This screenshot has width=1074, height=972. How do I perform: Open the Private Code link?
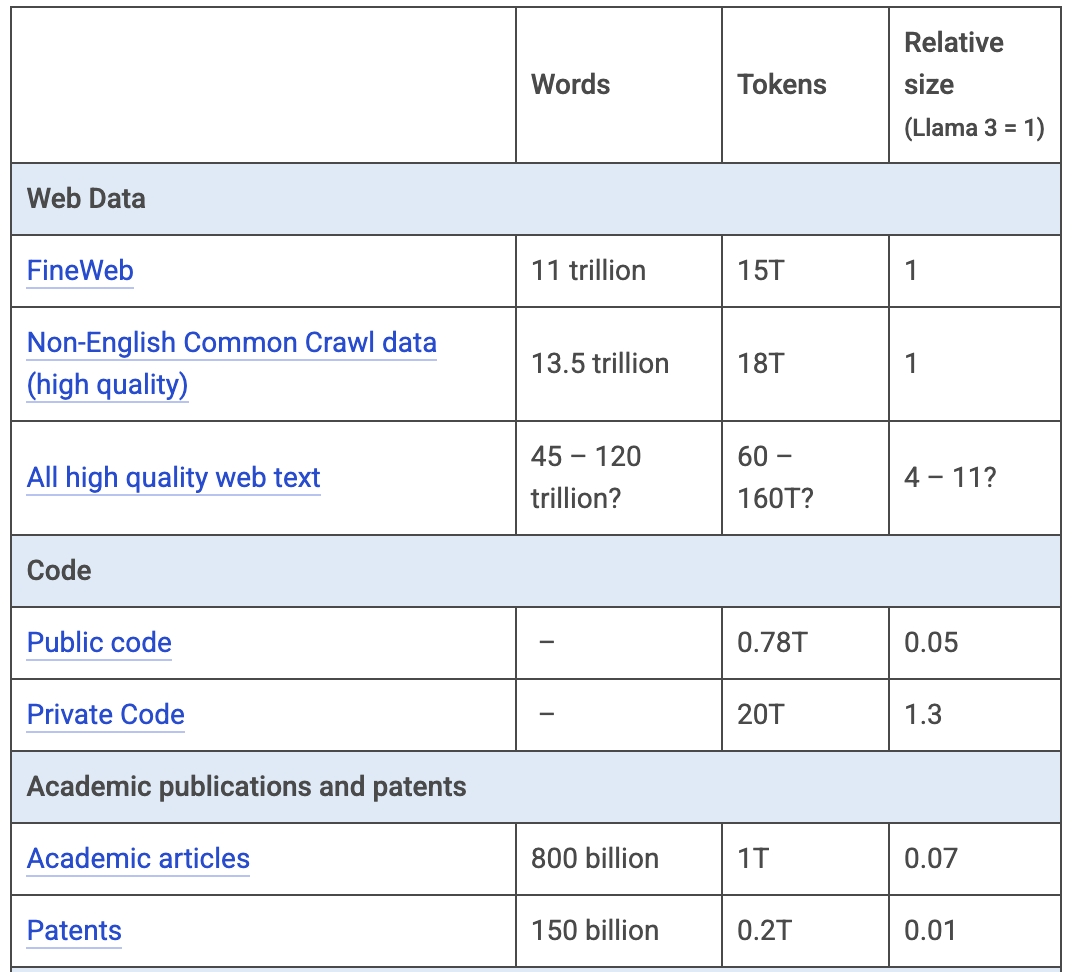(x=105, y=714)
